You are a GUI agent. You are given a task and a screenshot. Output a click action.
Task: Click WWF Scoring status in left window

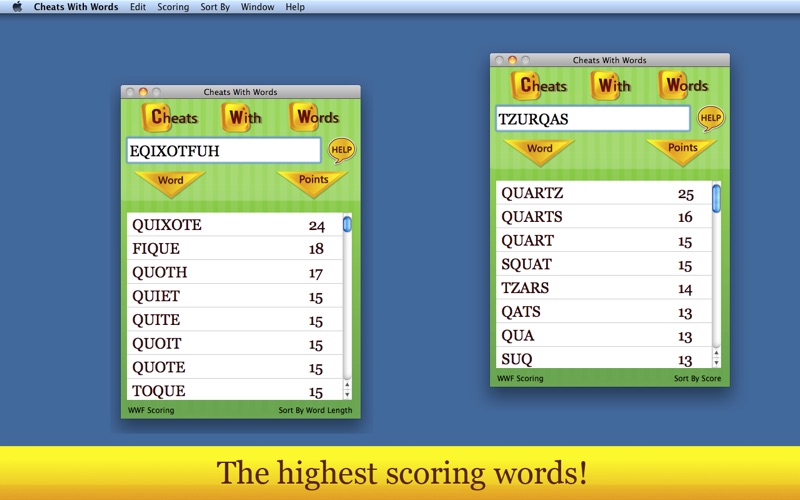151,410
